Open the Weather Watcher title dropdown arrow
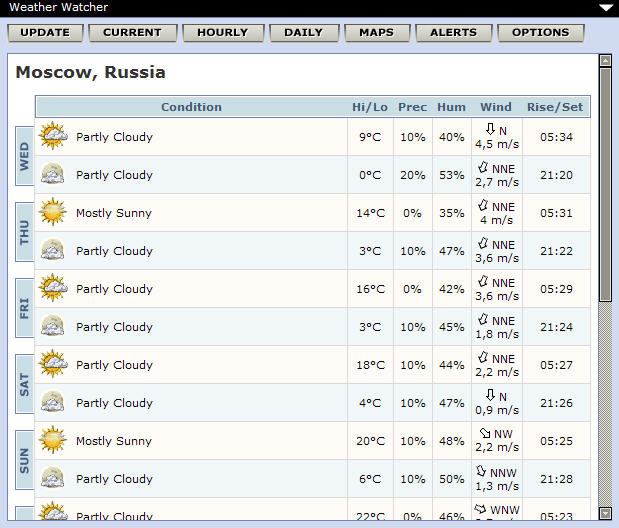This screenshot has height=528, width=619. 605,7
